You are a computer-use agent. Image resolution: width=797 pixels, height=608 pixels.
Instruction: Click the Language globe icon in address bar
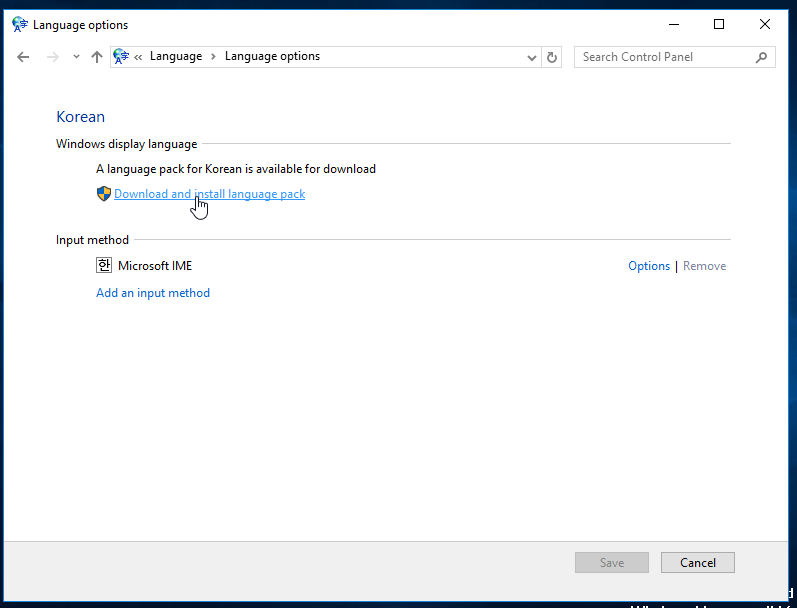pos(121,56)
